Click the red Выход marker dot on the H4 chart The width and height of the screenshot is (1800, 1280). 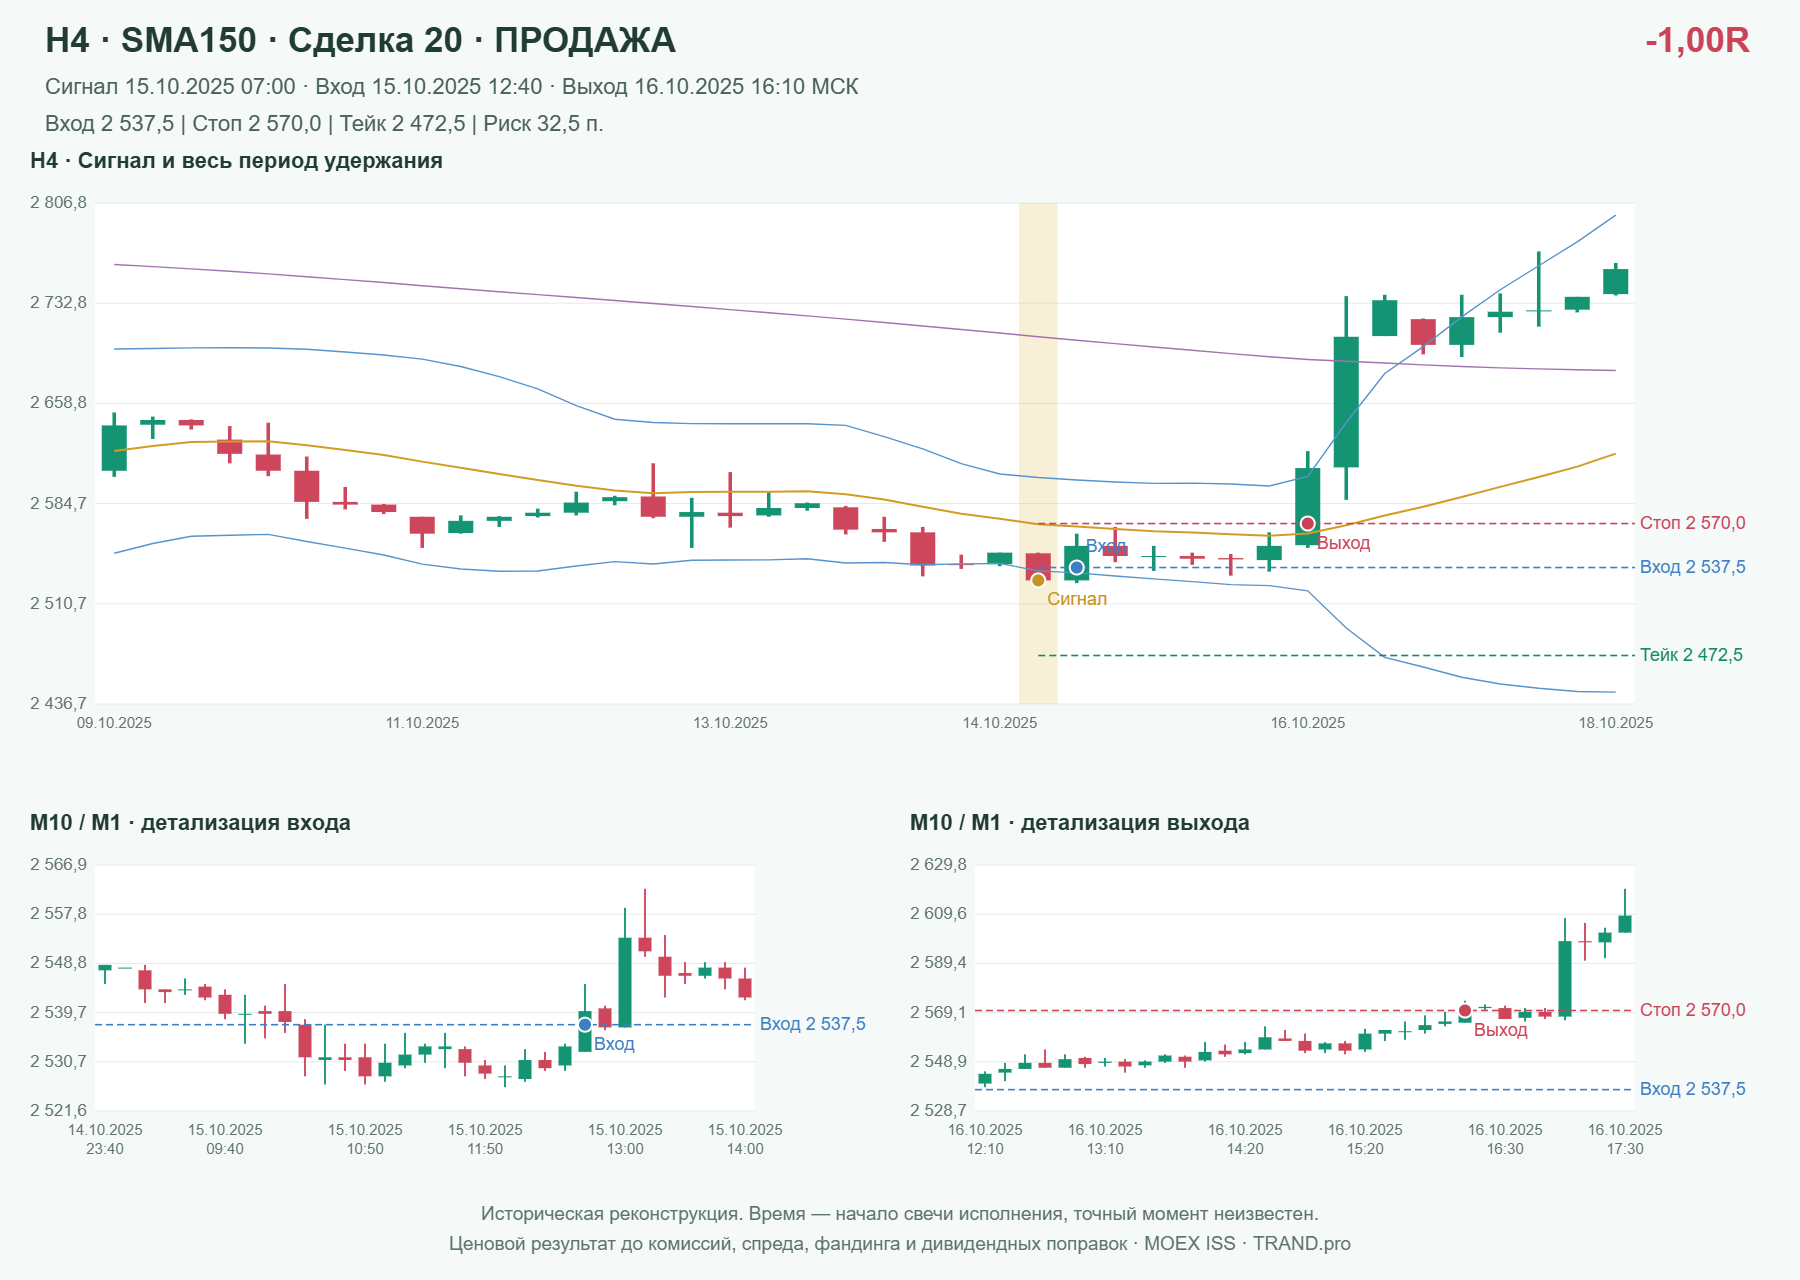tap(1307, 524)
